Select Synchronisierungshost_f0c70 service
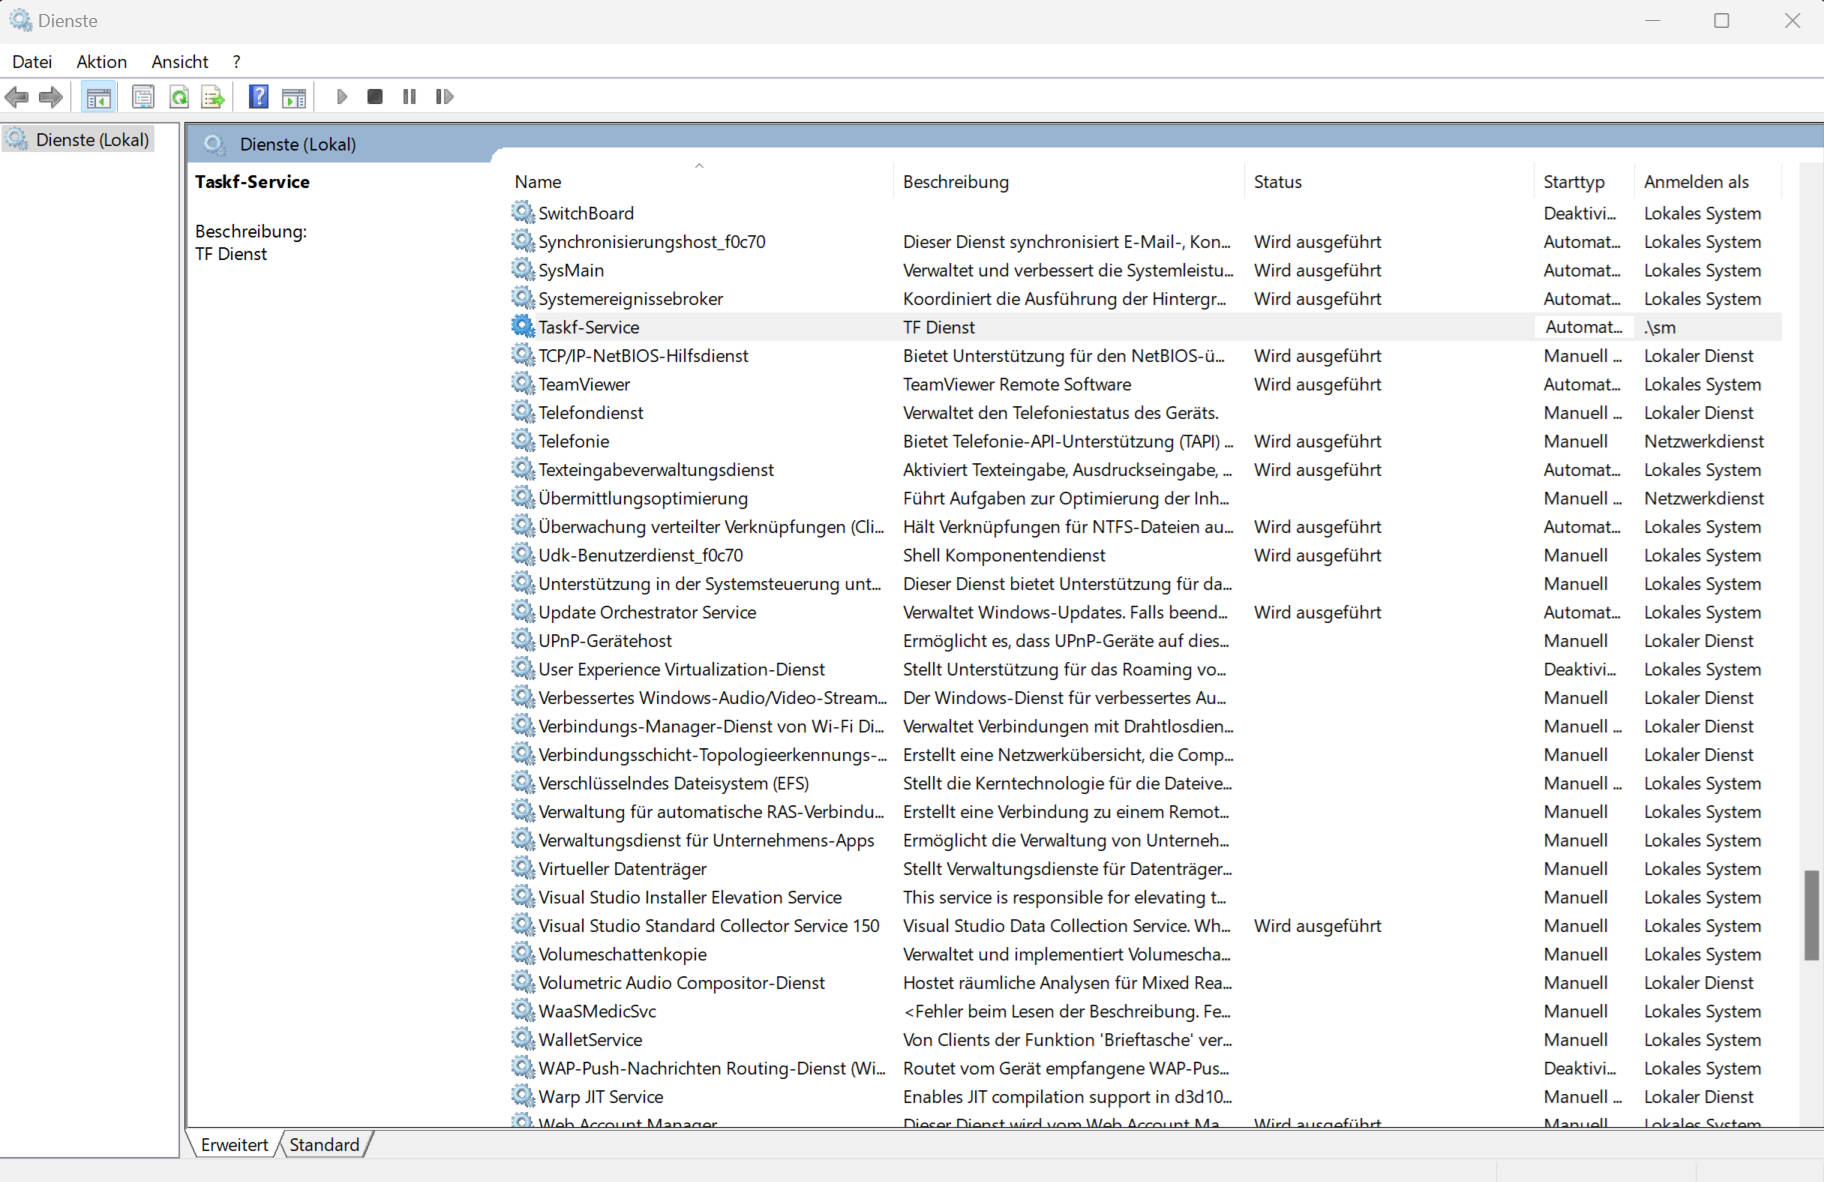 click(x=652, y=242)
